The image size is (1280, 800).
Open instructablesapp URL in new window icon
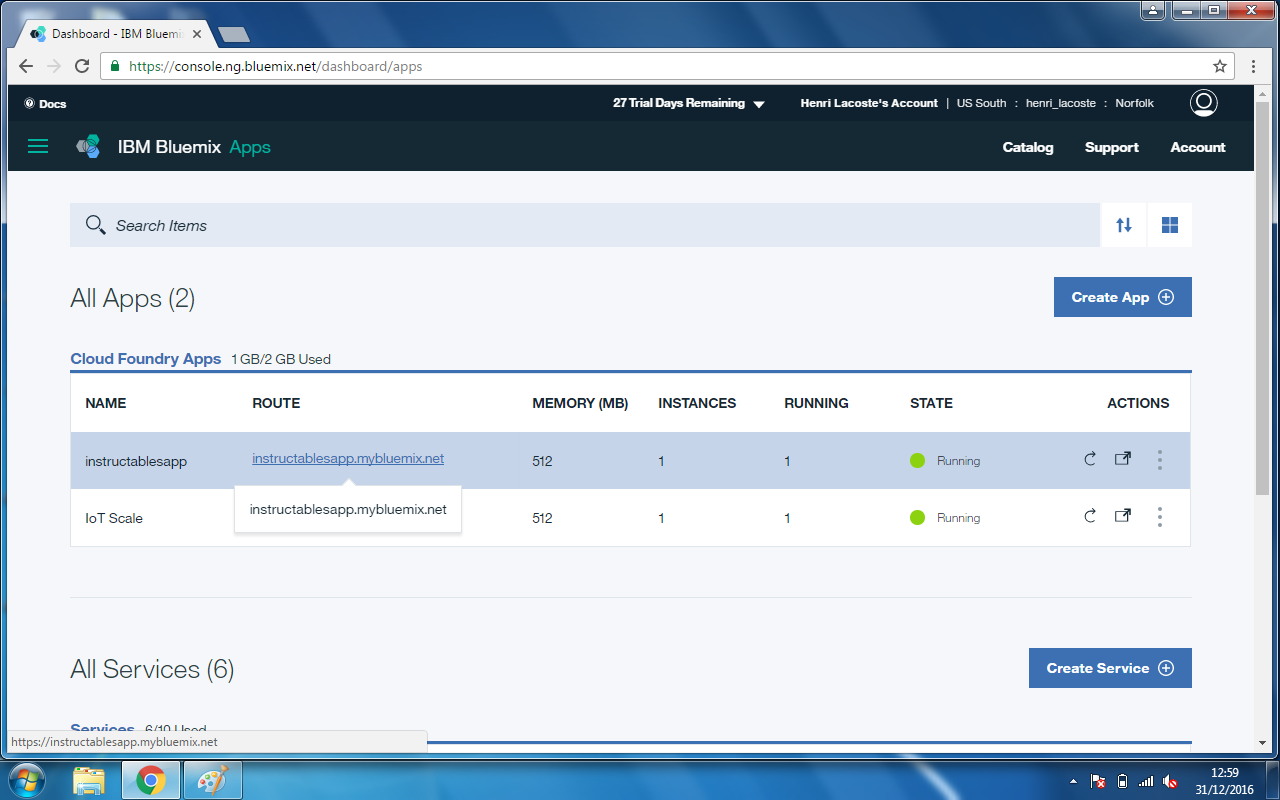coord(1123,459)
